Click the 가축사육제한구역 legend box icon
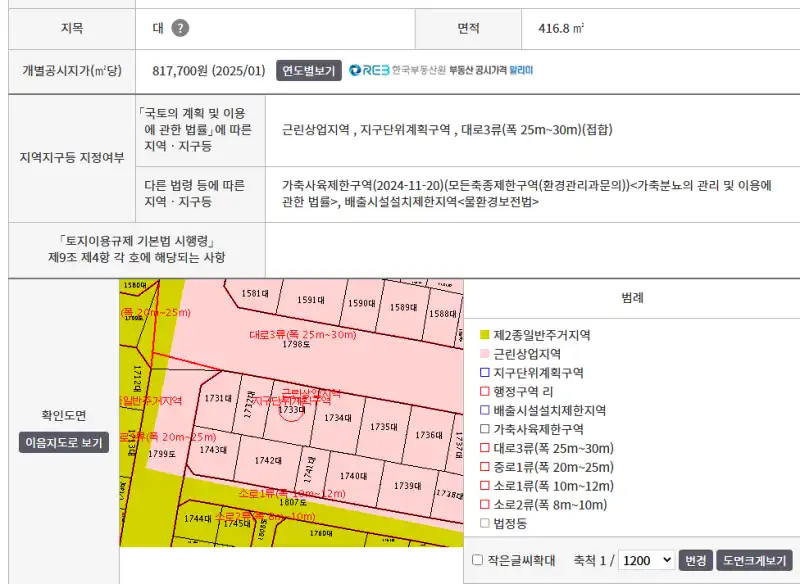 tap(485, 429)
